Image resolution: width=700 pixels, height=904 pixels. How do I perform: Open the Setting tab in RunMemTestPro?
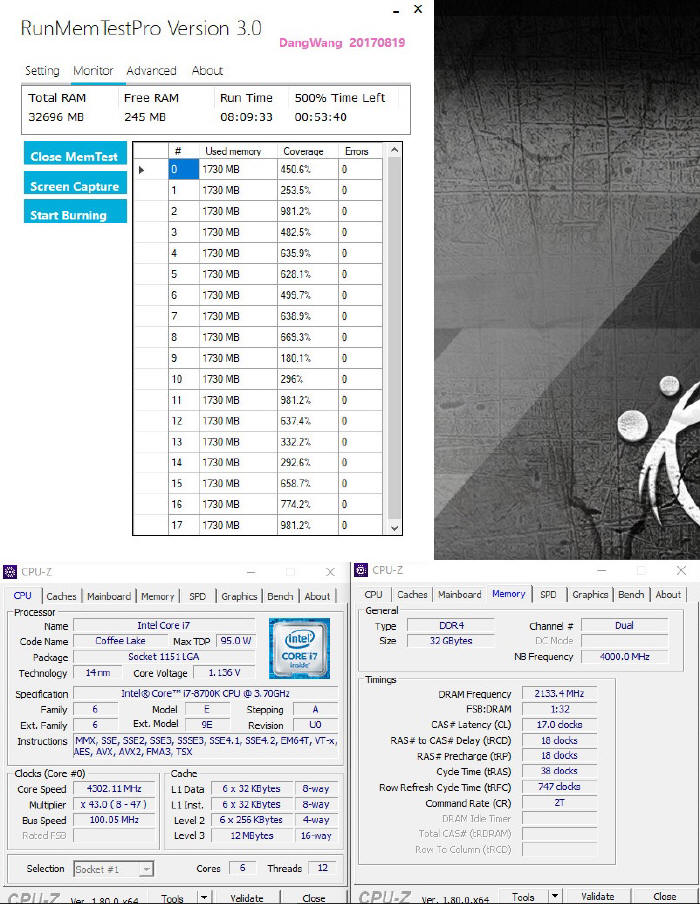42,71
